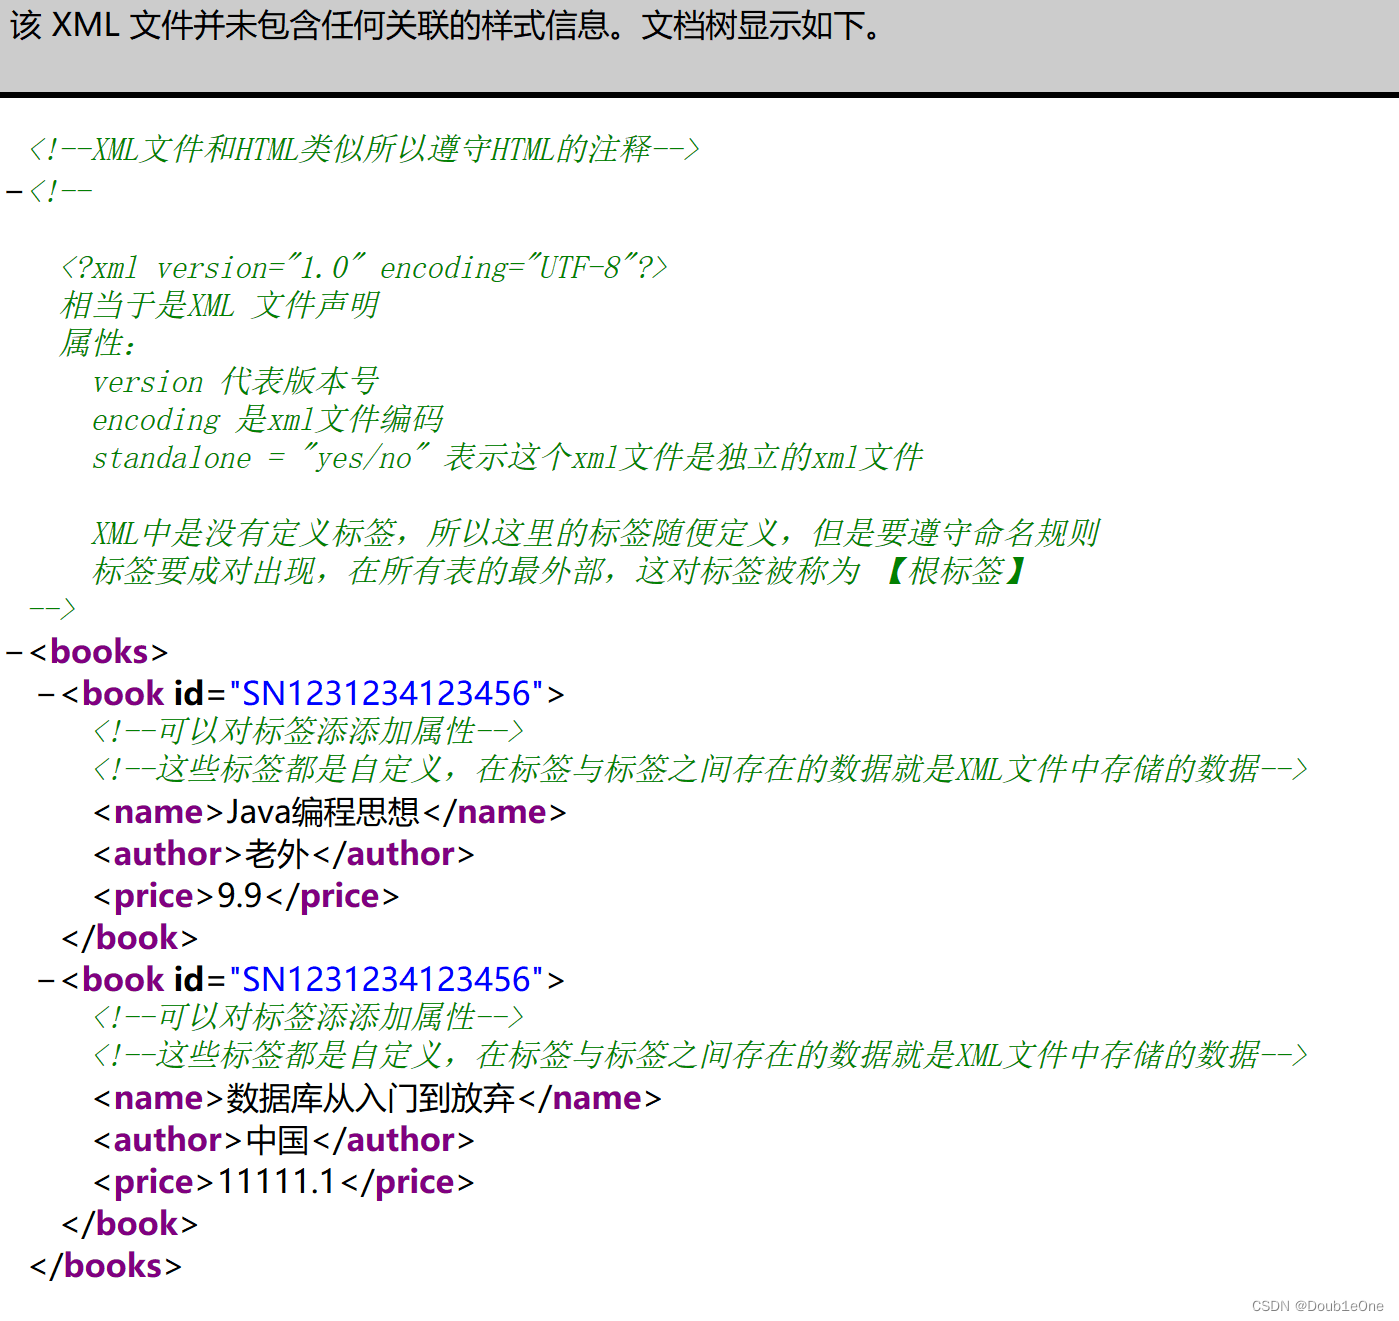The height and width of the screenshot is (1321, 1399).
Task: Click the xml version="1.0" declaration line
Action: (364, 268)
